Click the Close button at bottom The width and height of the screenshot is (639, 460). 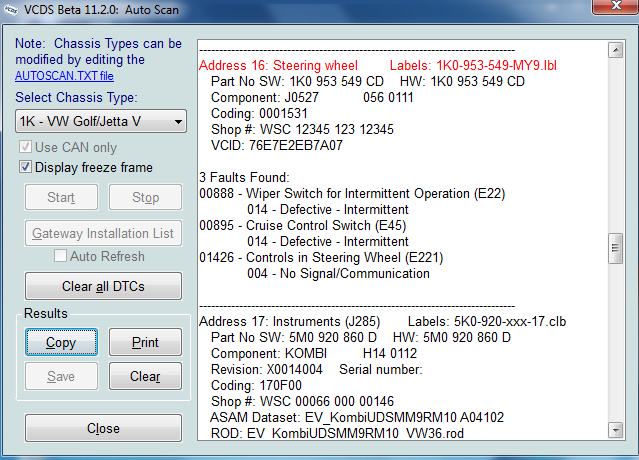(x=103, y=428)
